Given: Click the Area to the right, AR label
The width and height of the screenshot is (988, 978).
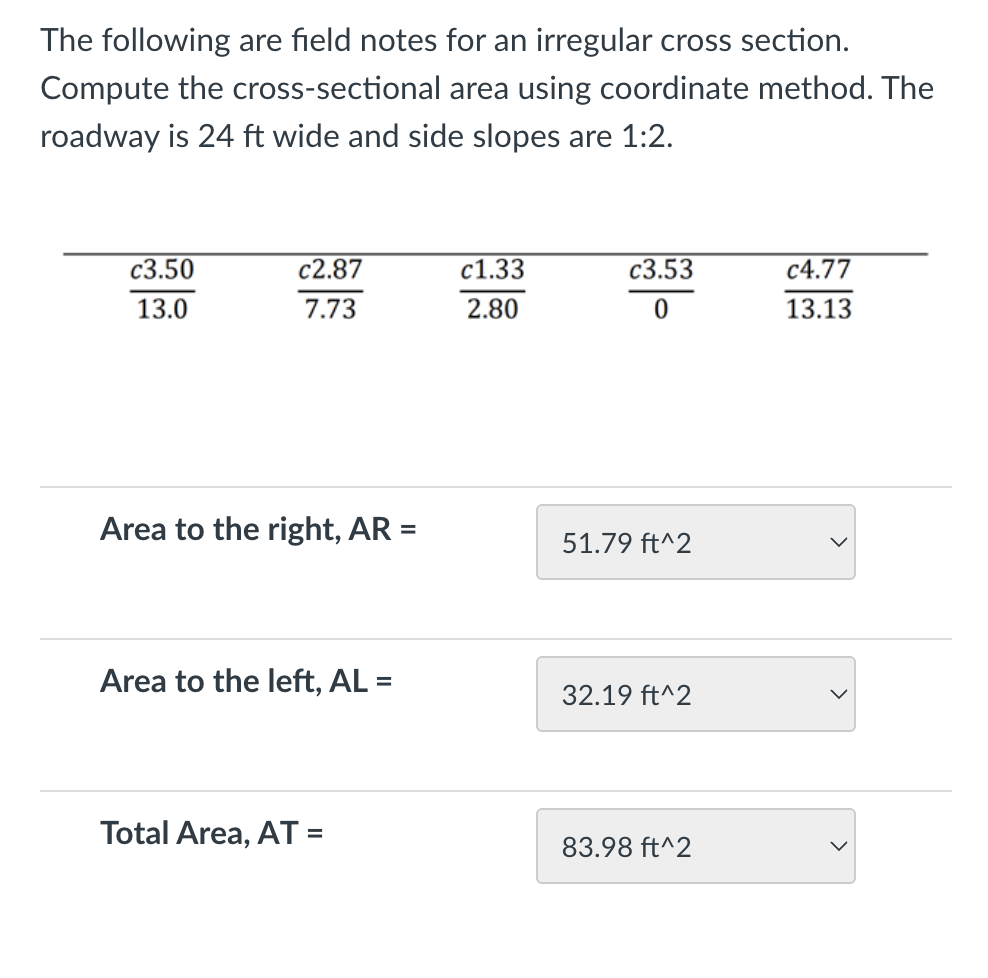Looking at the screenshot, I should click(x=259, y=529).
